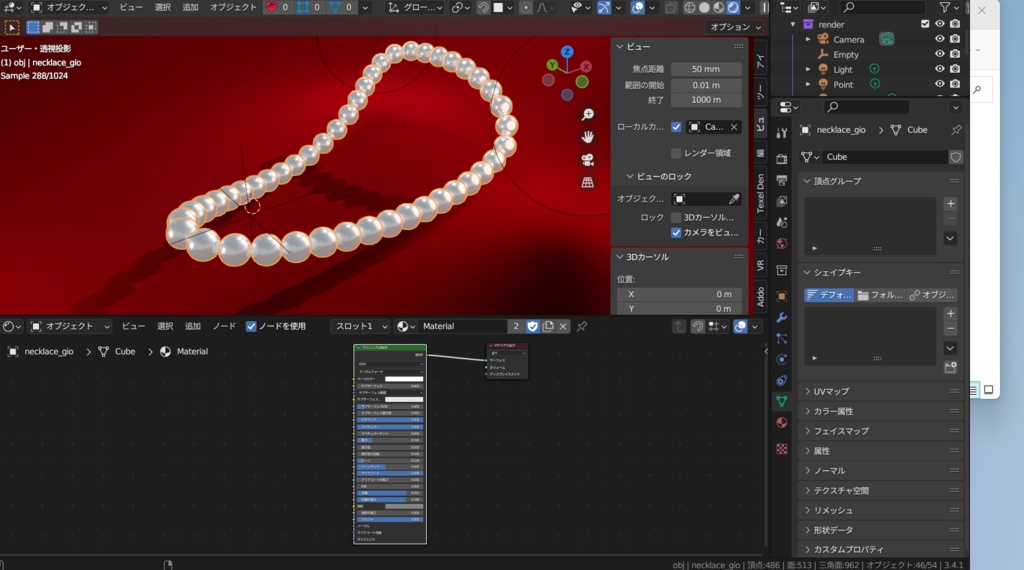Open the 追加 menu in node editor

coord(192,326)
